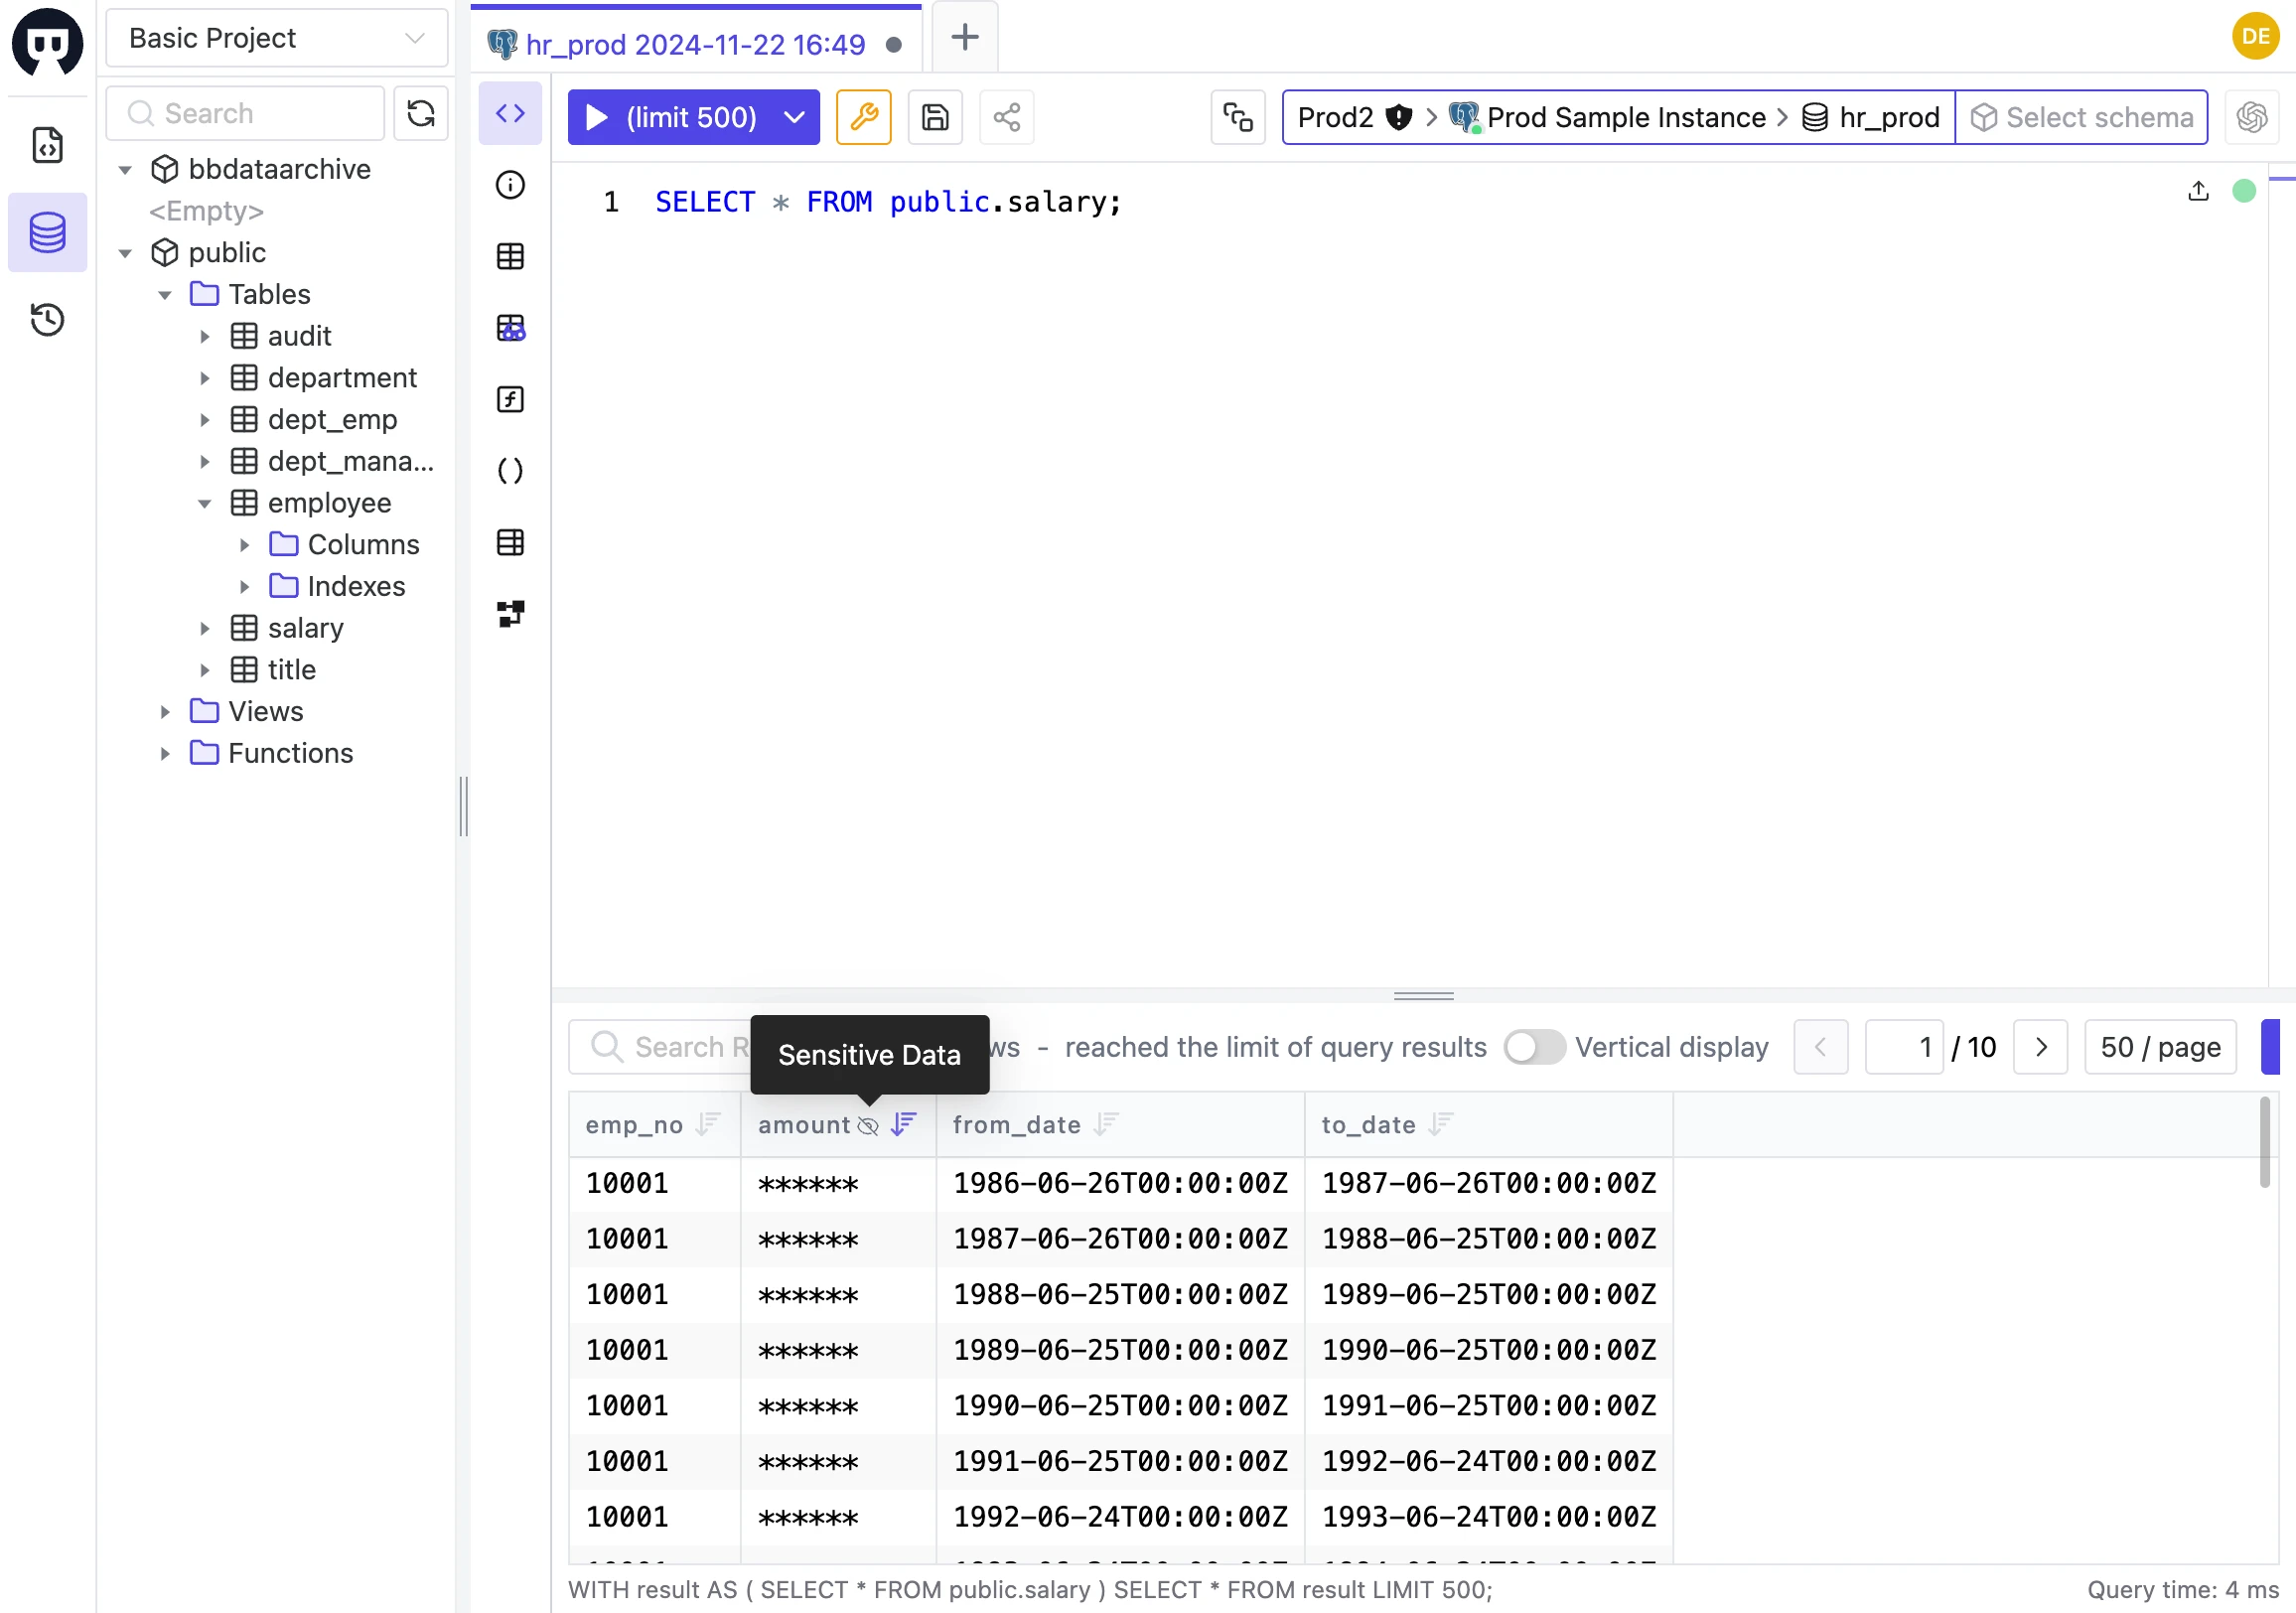
Task: Reveal the masked amount column values
Action: [868, 1125]
